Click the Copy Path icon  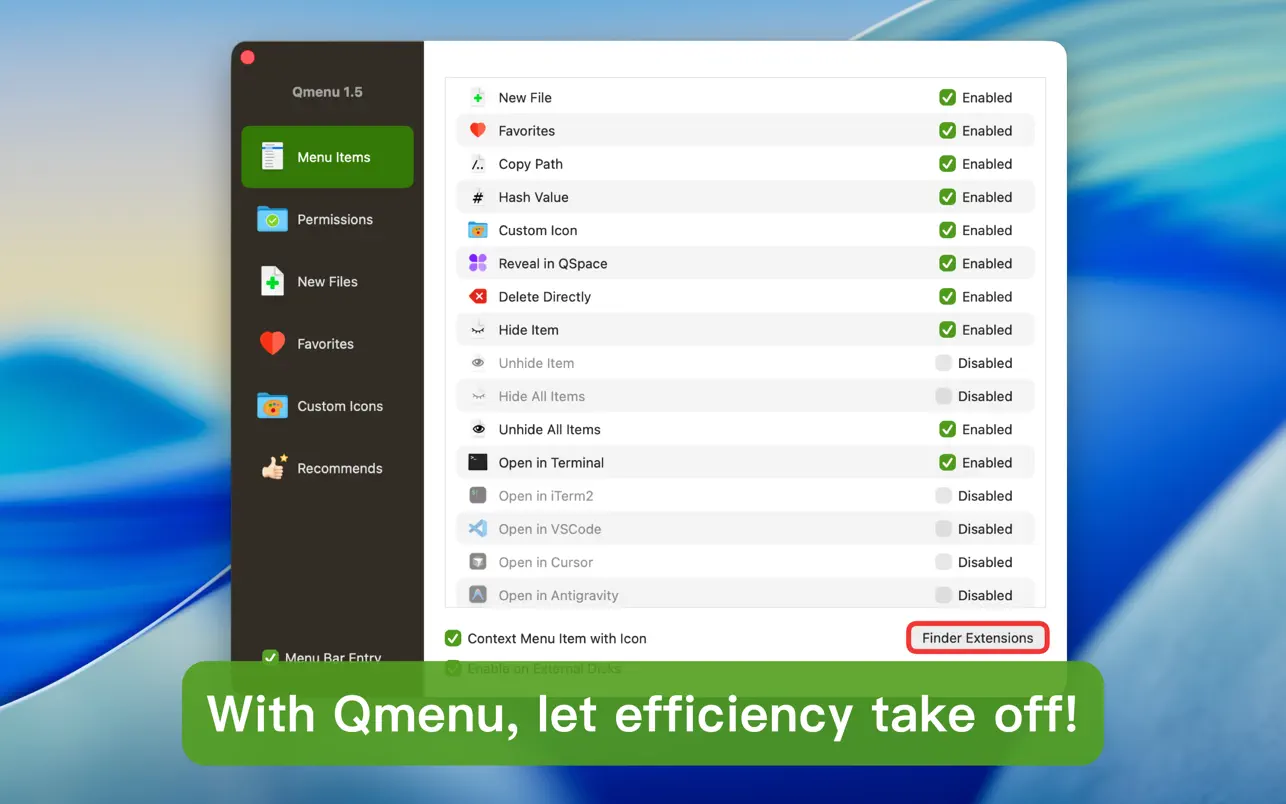(x=478, y=163)
